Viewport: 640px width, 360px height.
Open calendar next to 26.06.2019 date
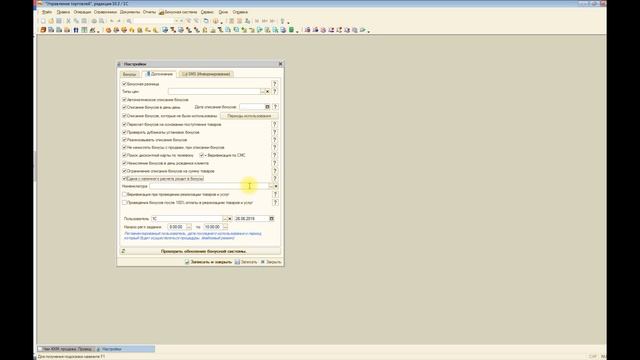271,219
